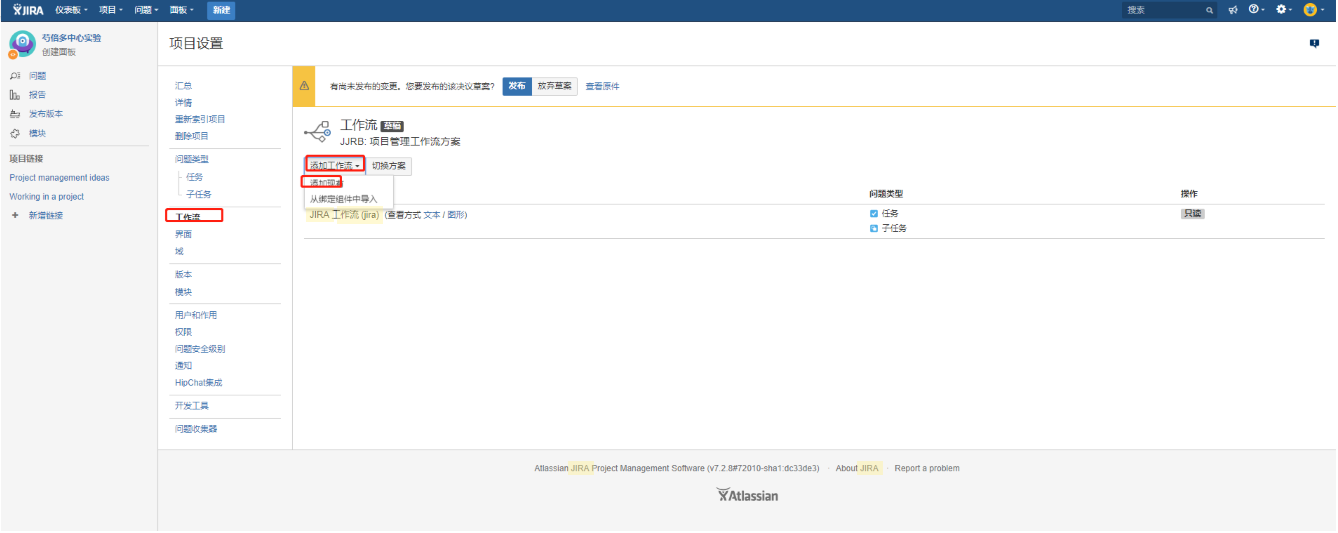1338x533 pixels.
Task: Open the 问题 dropdown in top navigation bar
Action: 147,9
